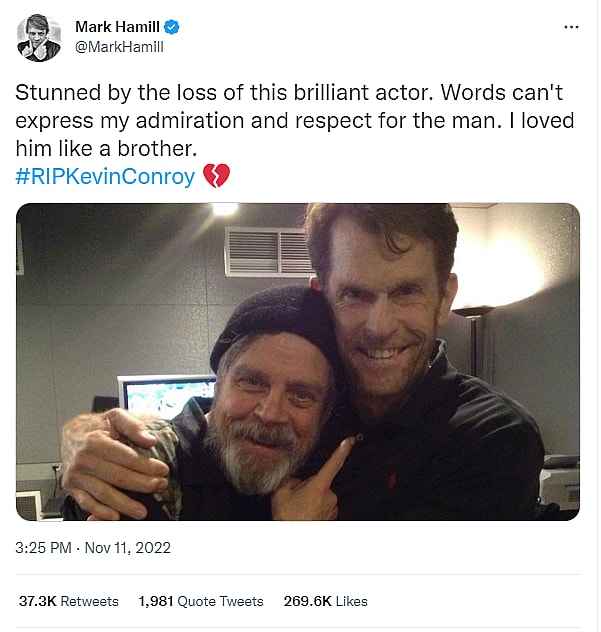This screenshot has width=601, height=632.
Task: Follow the #RIPKevinConroy hashtag
Action: [106, 177]
